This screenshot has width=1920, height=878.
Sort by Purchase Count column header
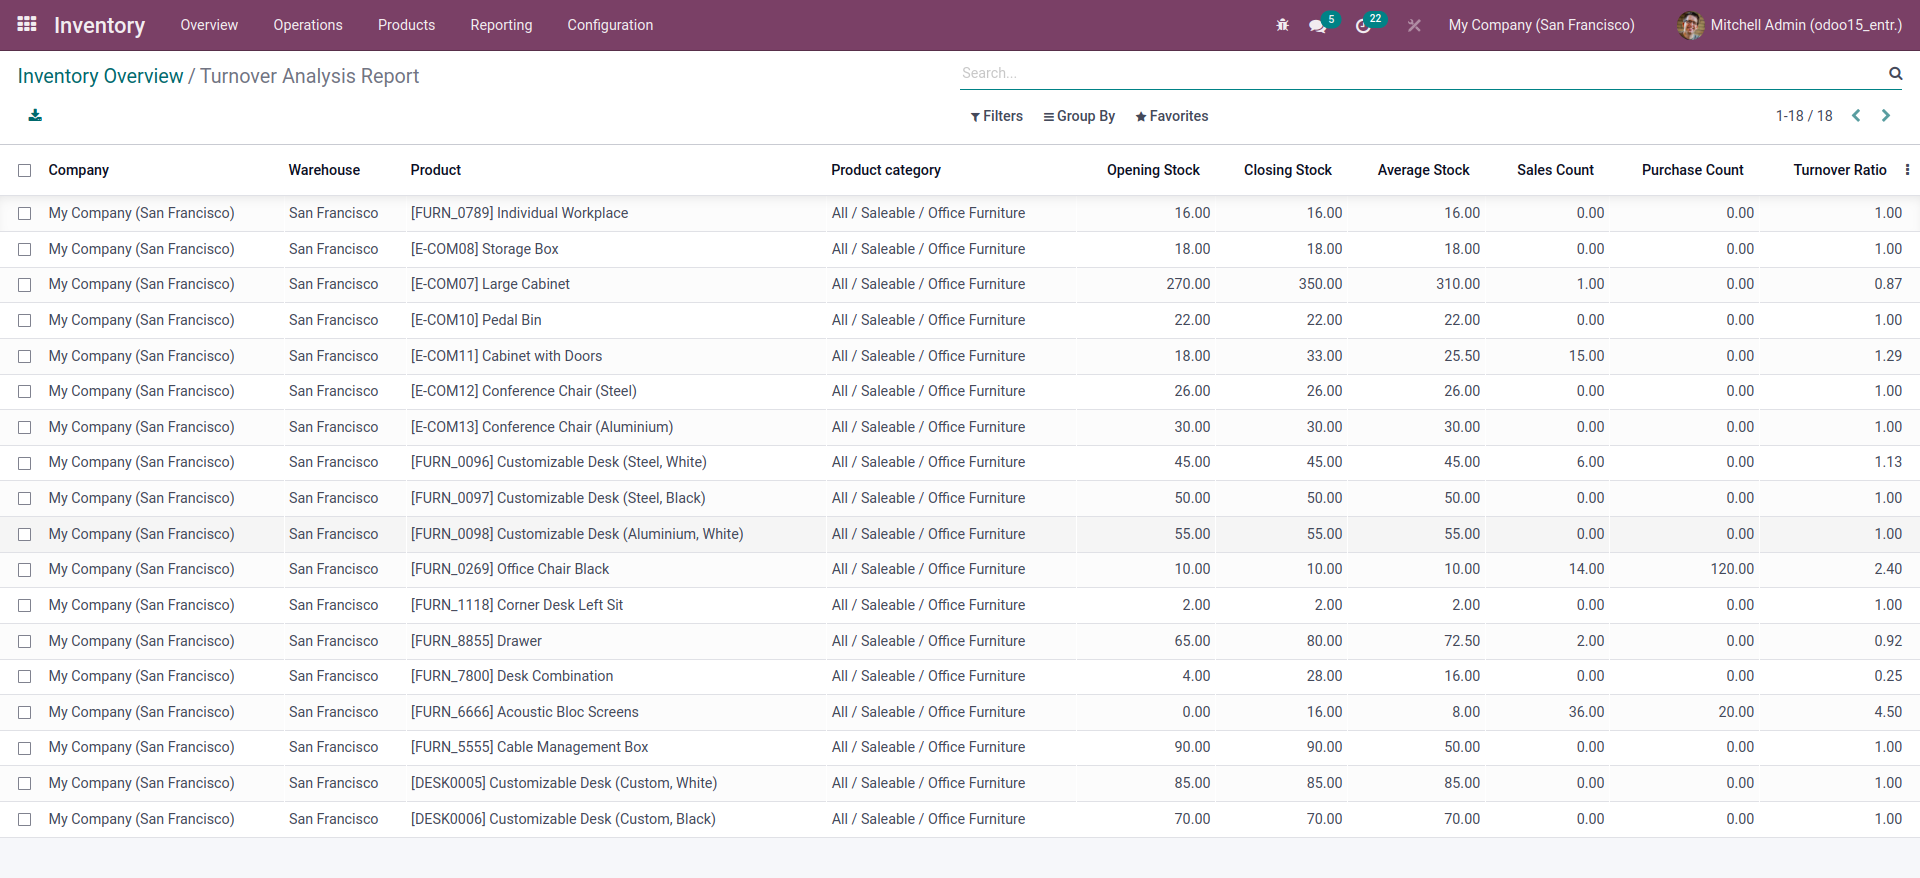[1692, 170]
